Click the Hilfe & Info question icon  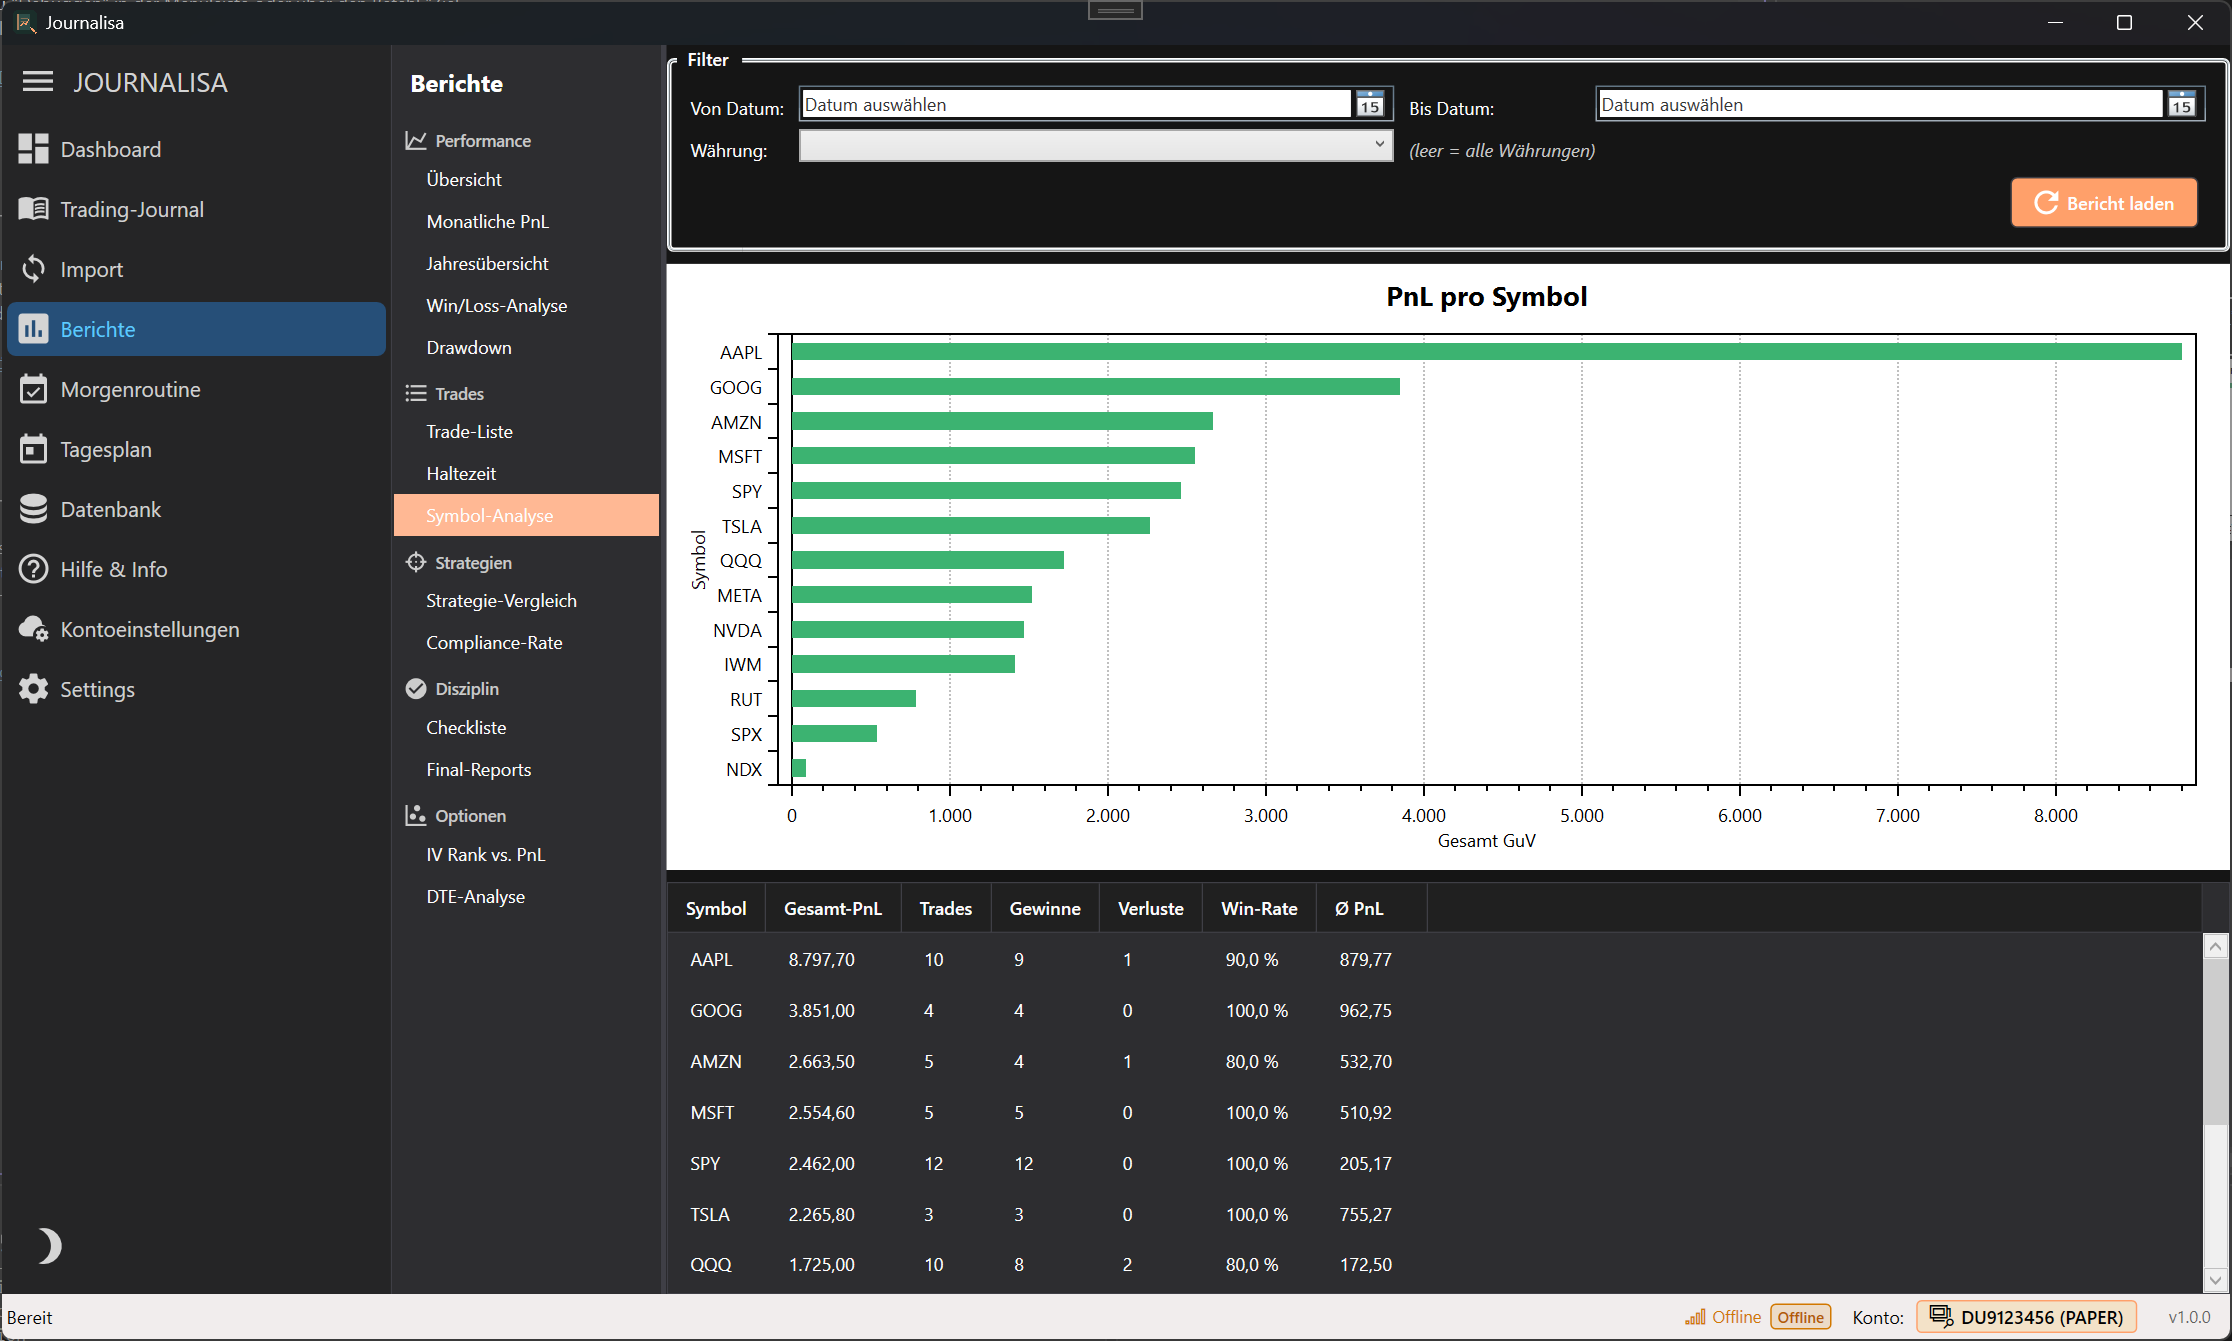tap(33, 569)
